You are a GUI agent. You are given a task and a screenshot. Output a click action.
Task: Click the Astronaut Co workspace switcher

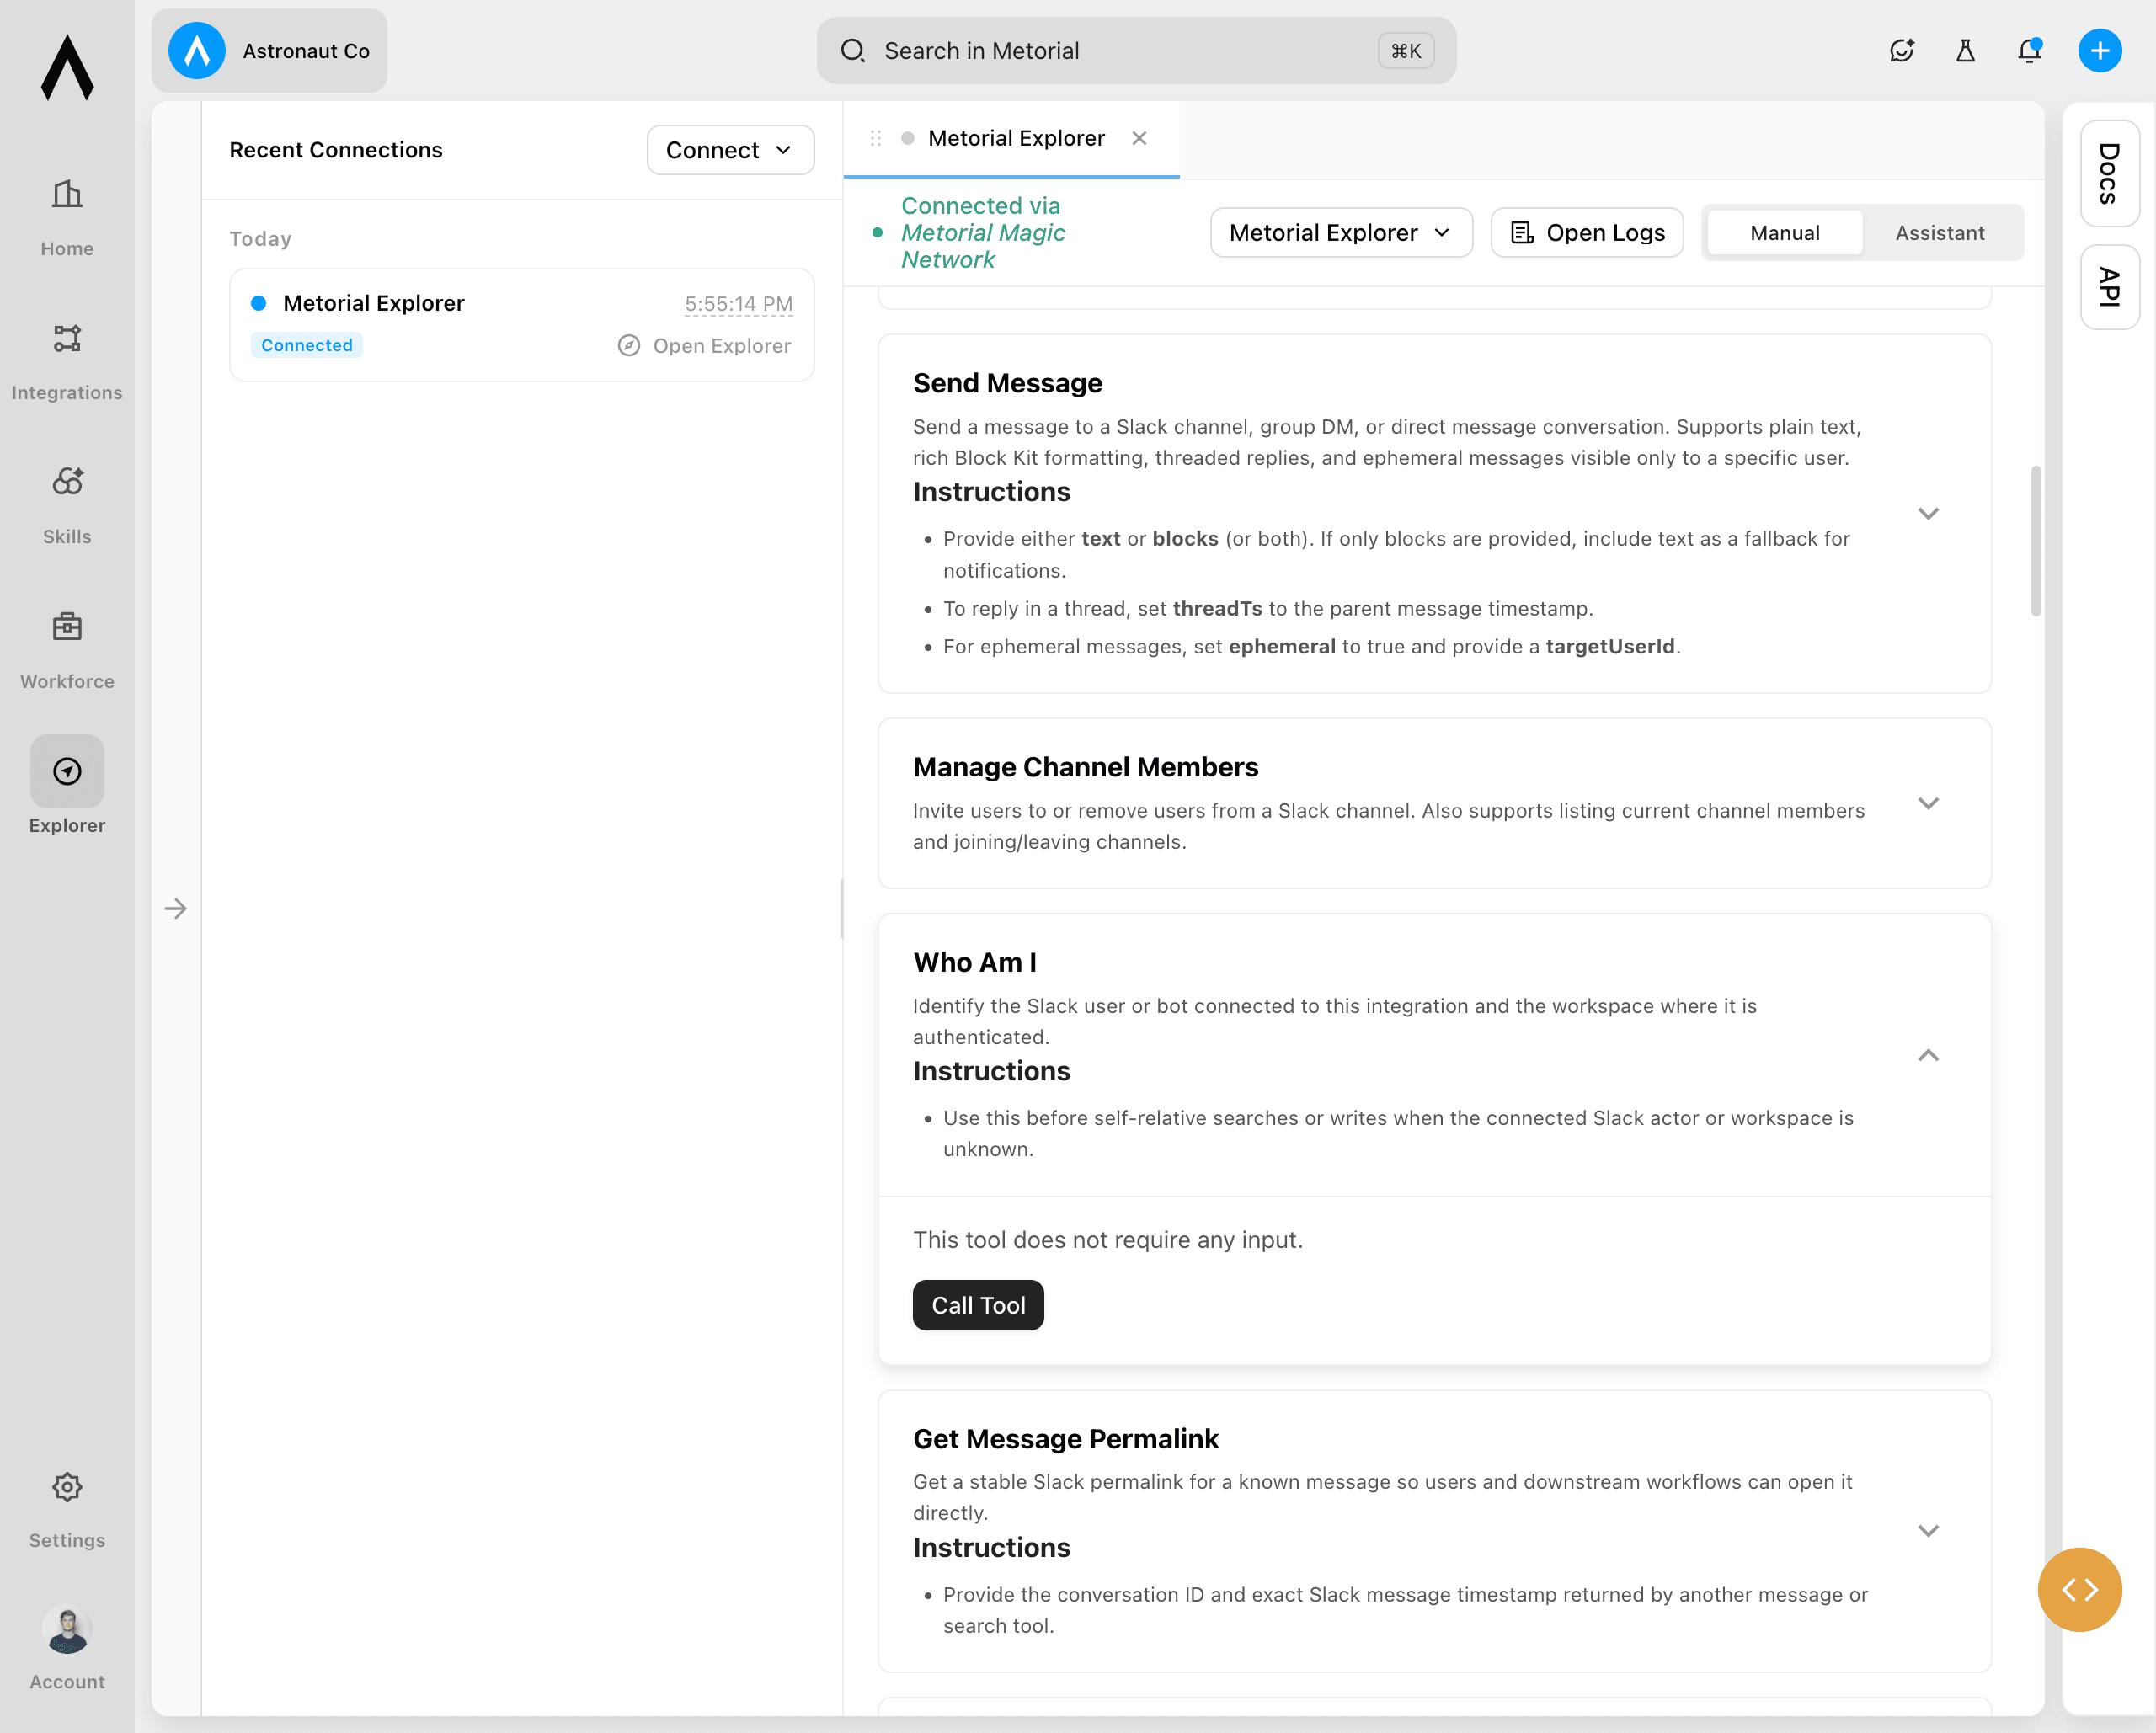(x=269, y=51)
